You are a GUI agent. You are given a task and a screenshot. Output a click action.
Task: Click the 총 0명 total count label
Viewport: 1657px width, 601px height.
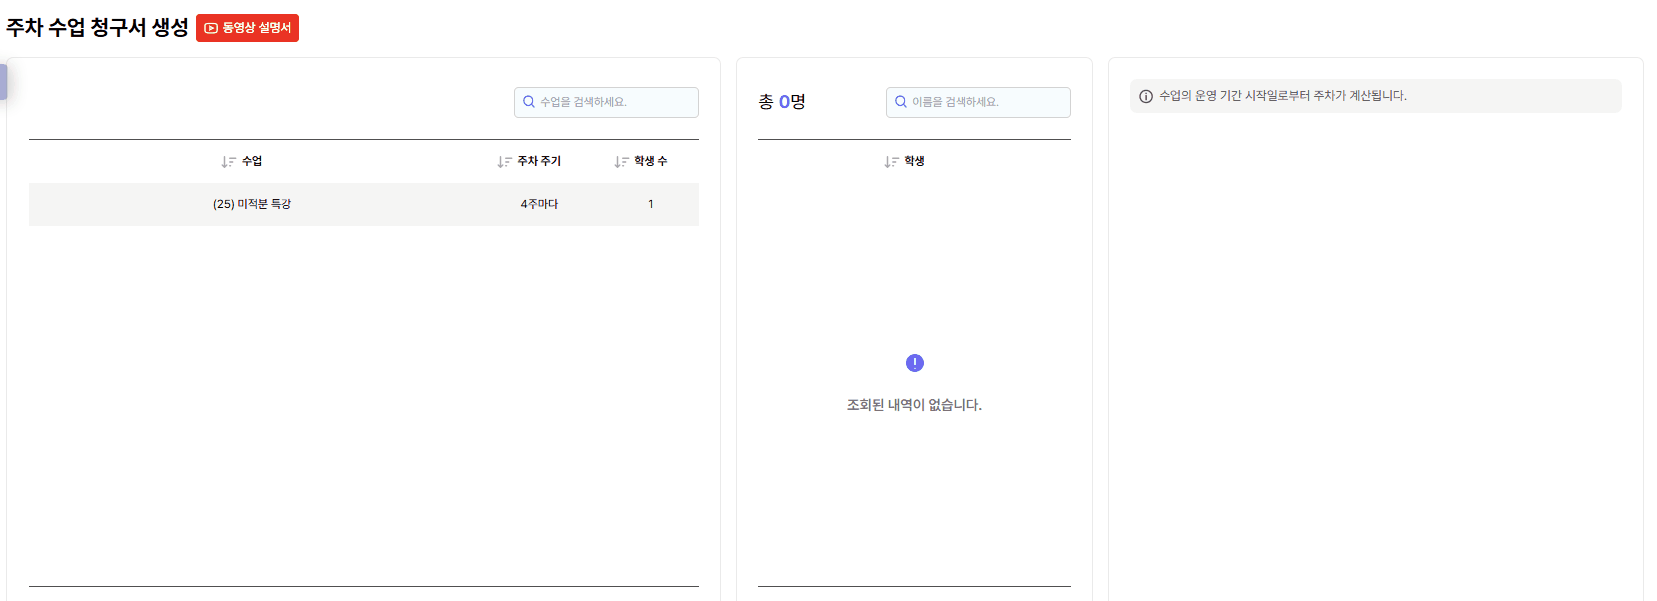(782, 102)
